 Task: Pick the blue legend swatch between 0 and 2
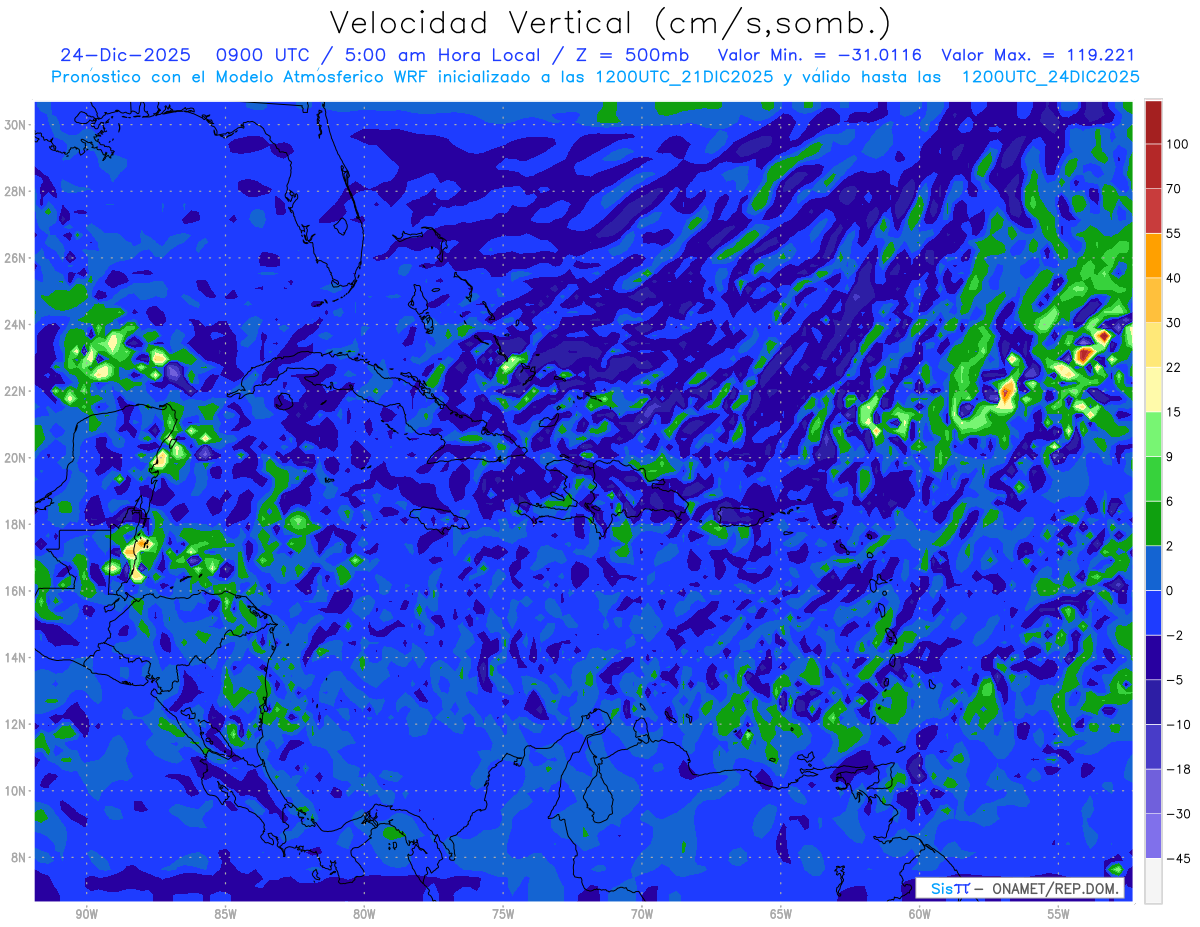click(x=1153, y=568)
